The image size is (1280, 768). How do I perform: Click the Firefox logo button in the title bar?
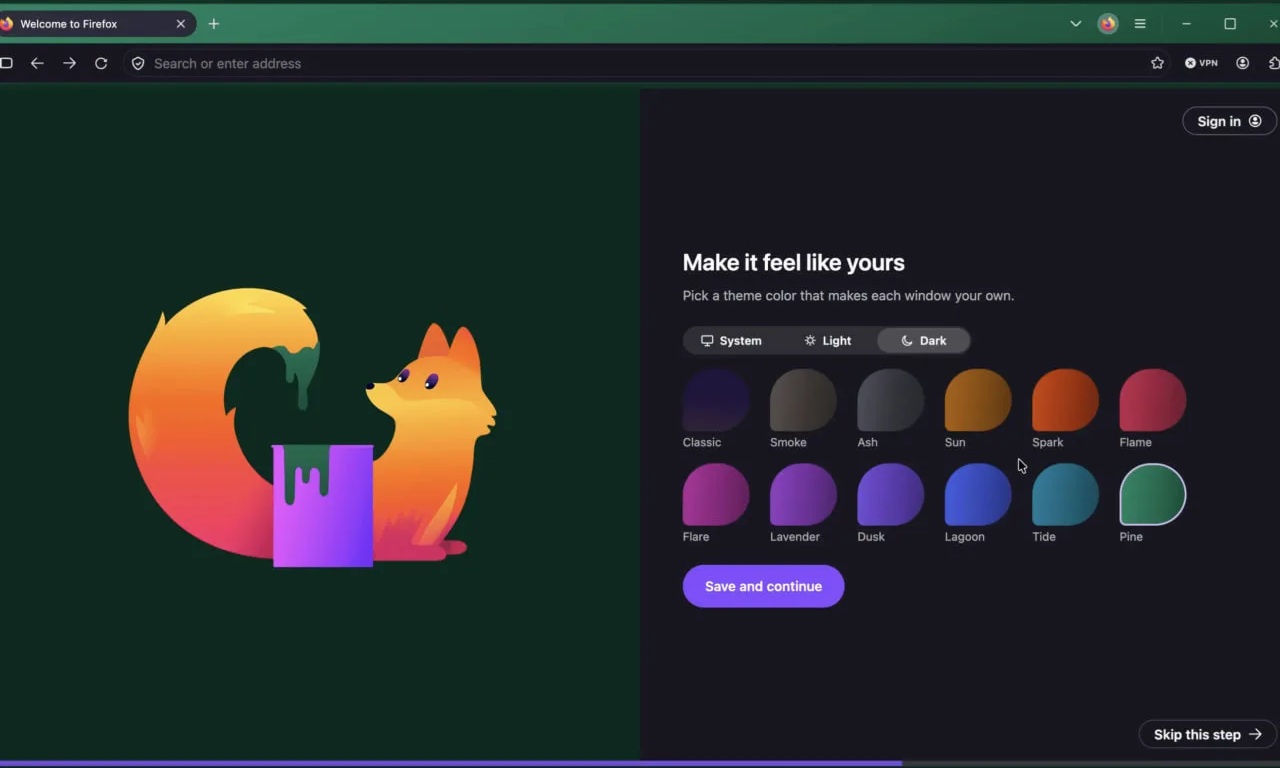coord(1108,24)
